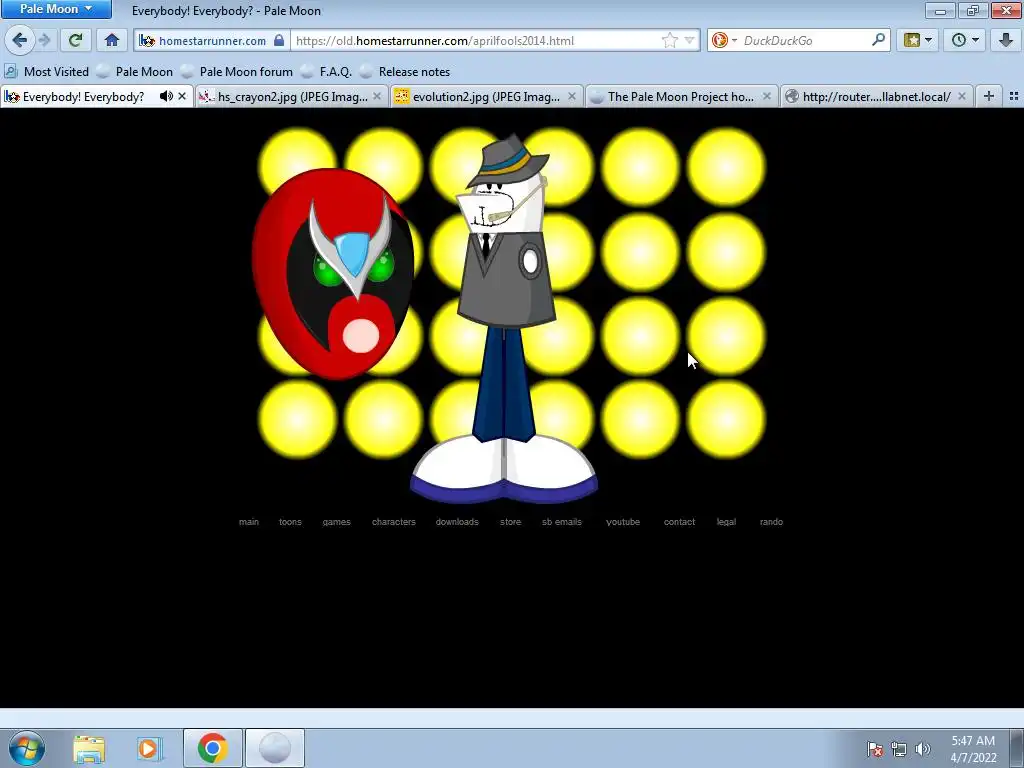Open Most Visited bookmarks folder

coord(46,72)
